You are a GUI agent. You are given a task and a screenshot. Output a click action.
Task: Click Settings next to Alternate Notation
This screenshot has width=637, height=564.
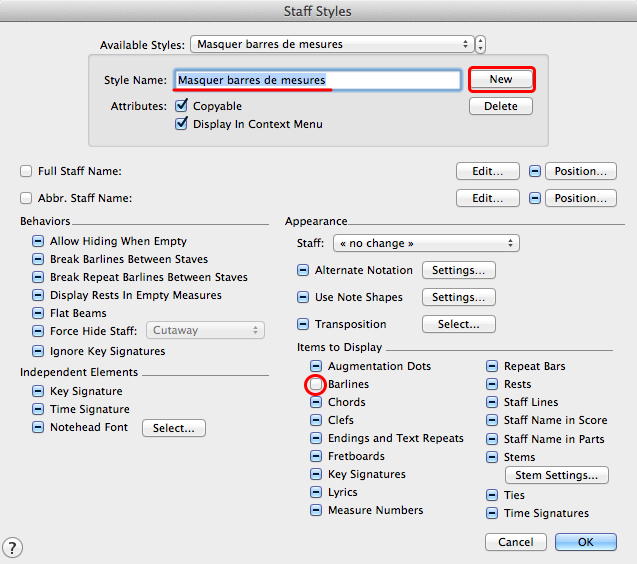coord(458,270)
